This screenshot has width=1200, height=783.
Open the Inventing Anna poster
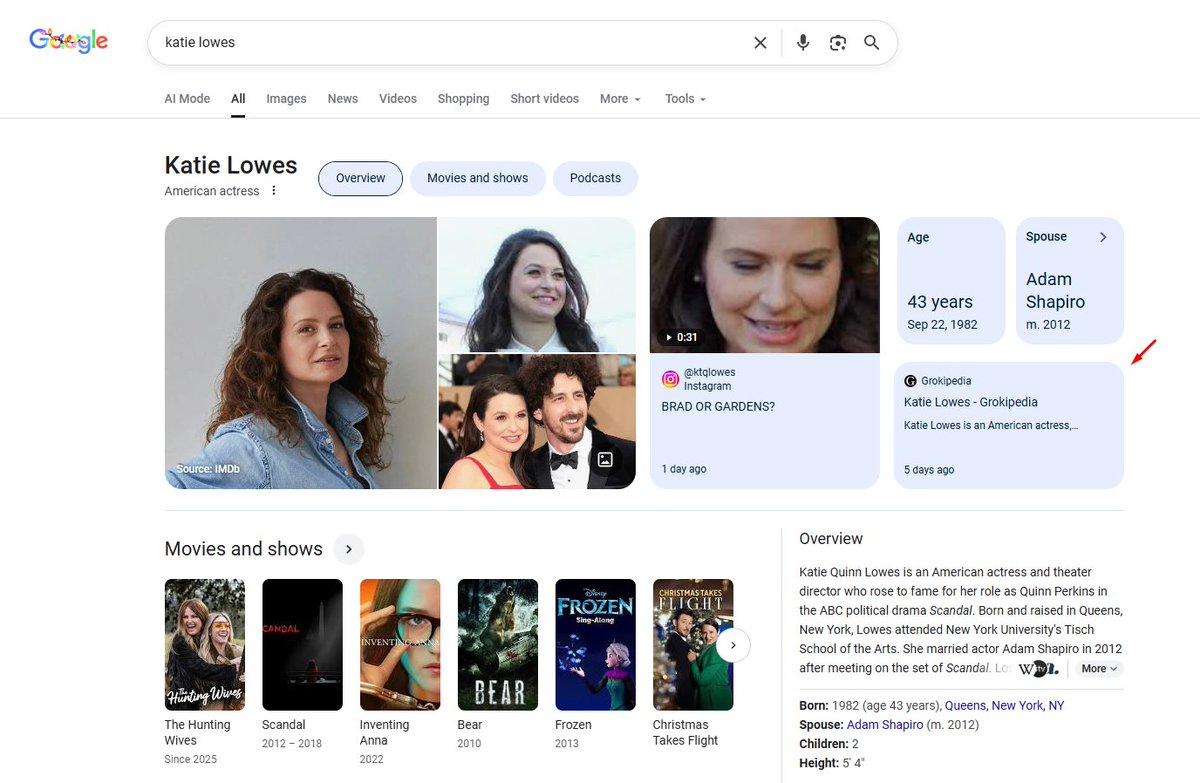coord(400,645)
